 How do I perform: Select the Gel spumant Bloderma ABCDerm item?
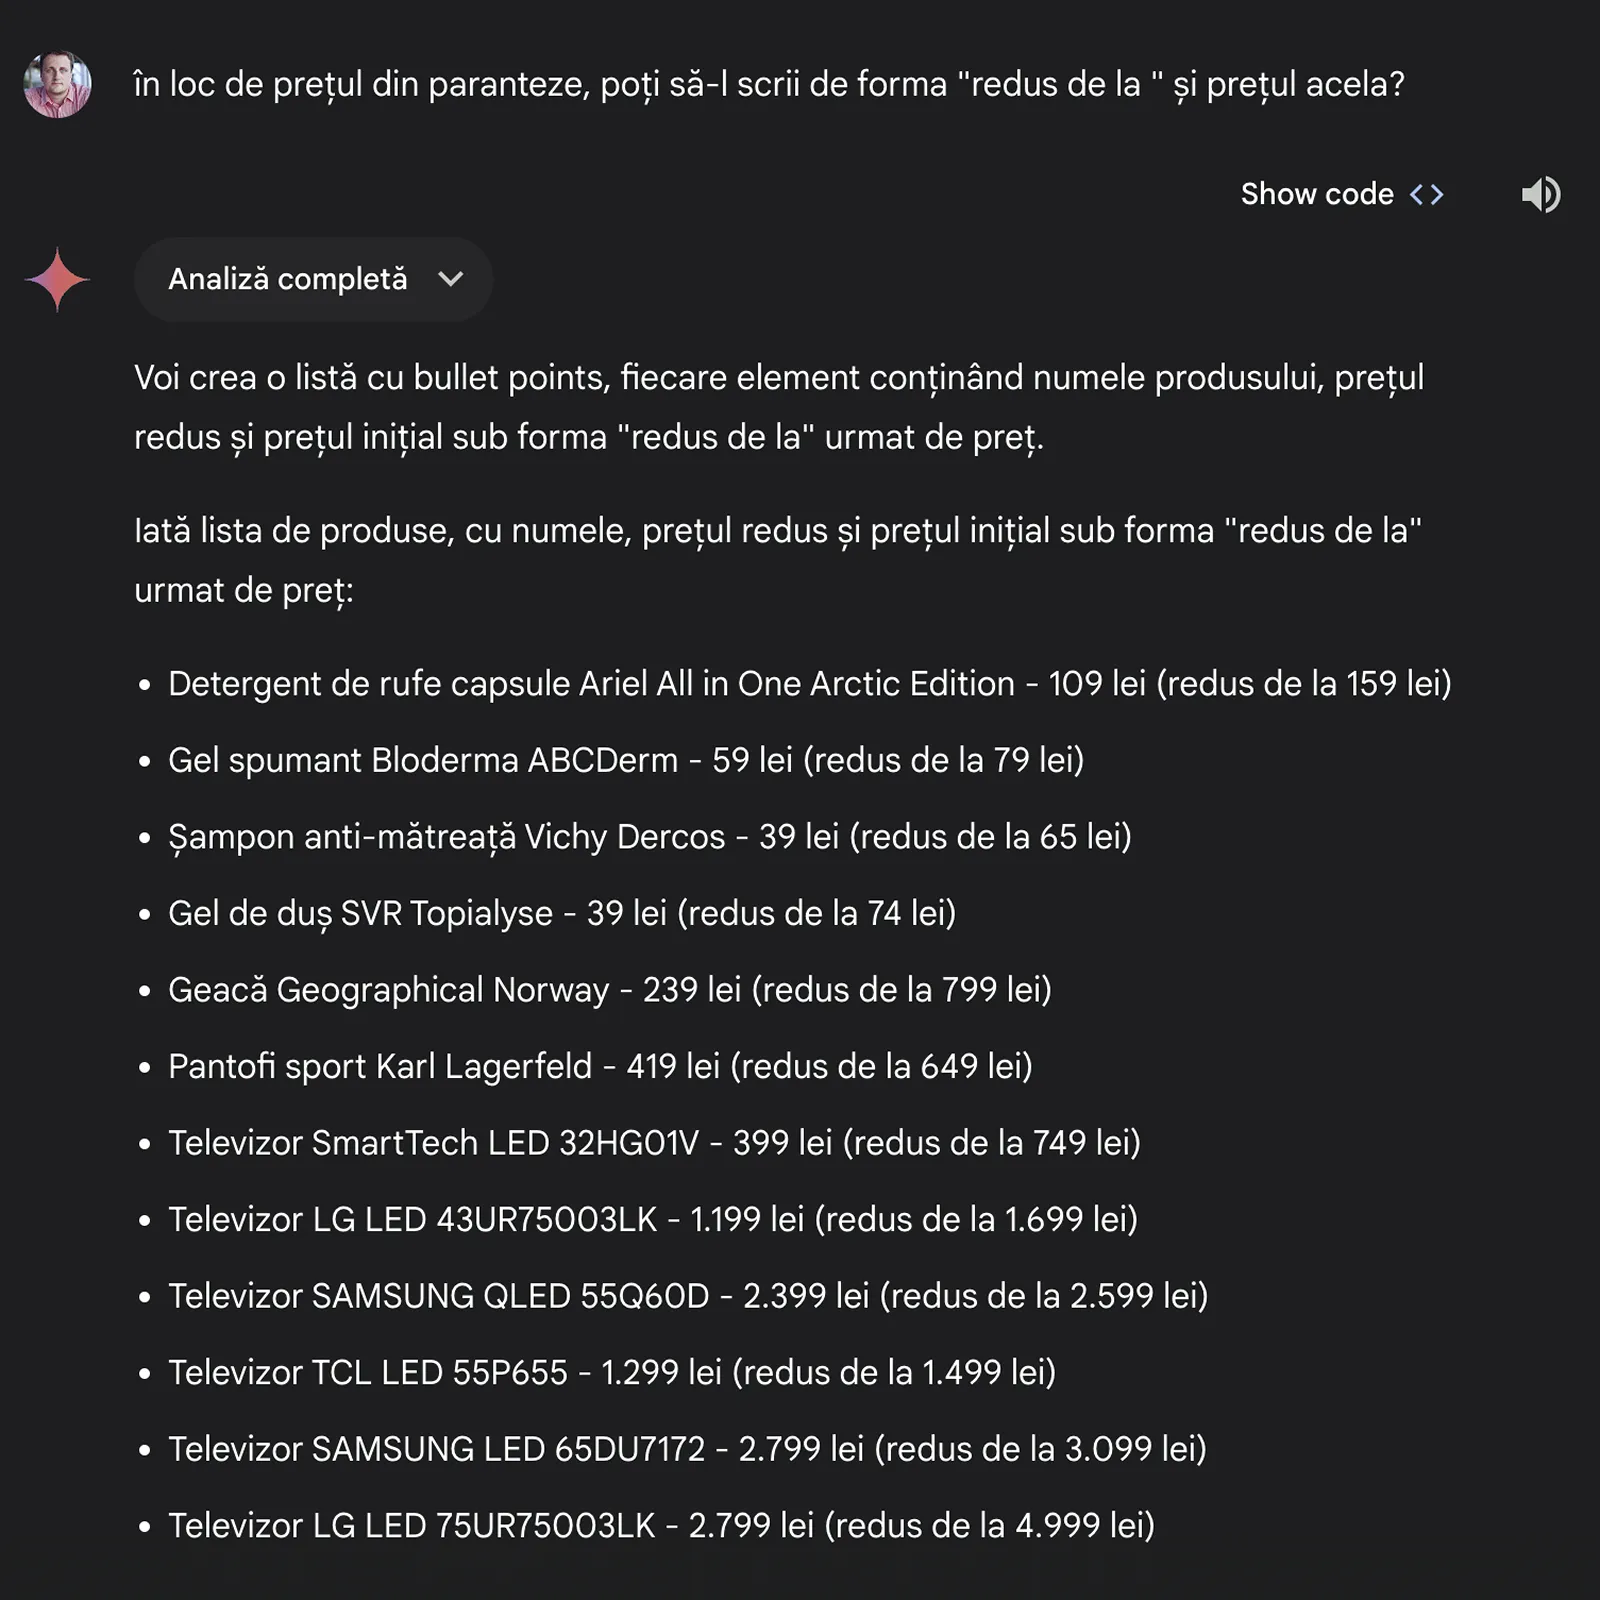coord(626,760)
